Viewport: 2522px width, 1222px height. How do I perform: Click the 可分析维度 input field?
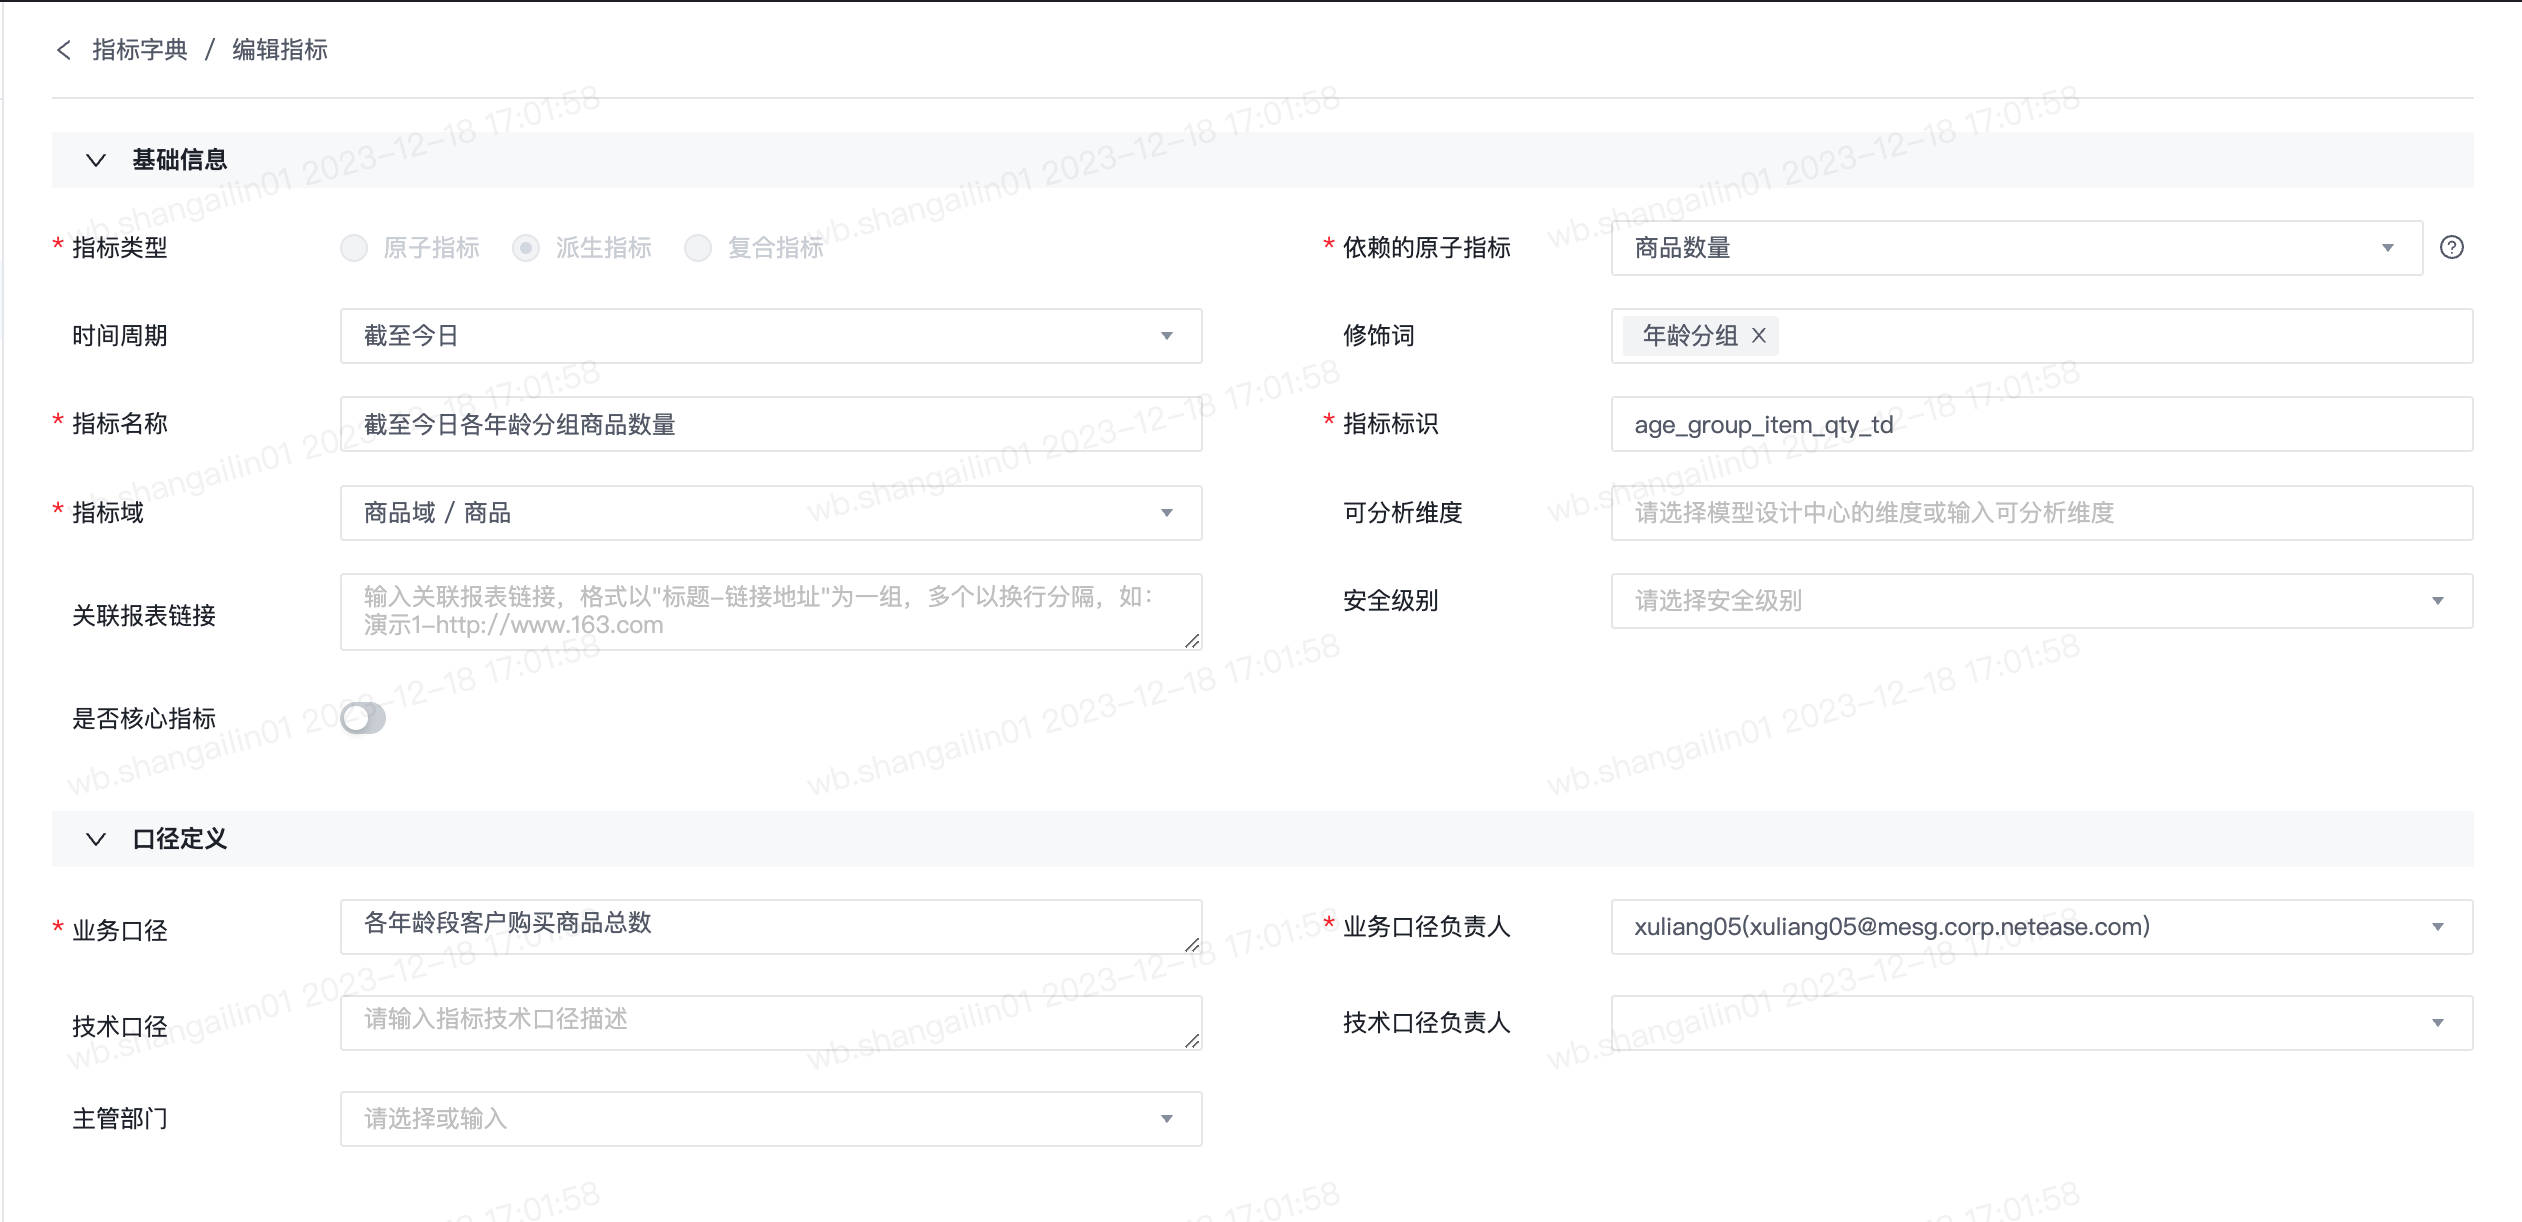click(x=2042, y=513)
